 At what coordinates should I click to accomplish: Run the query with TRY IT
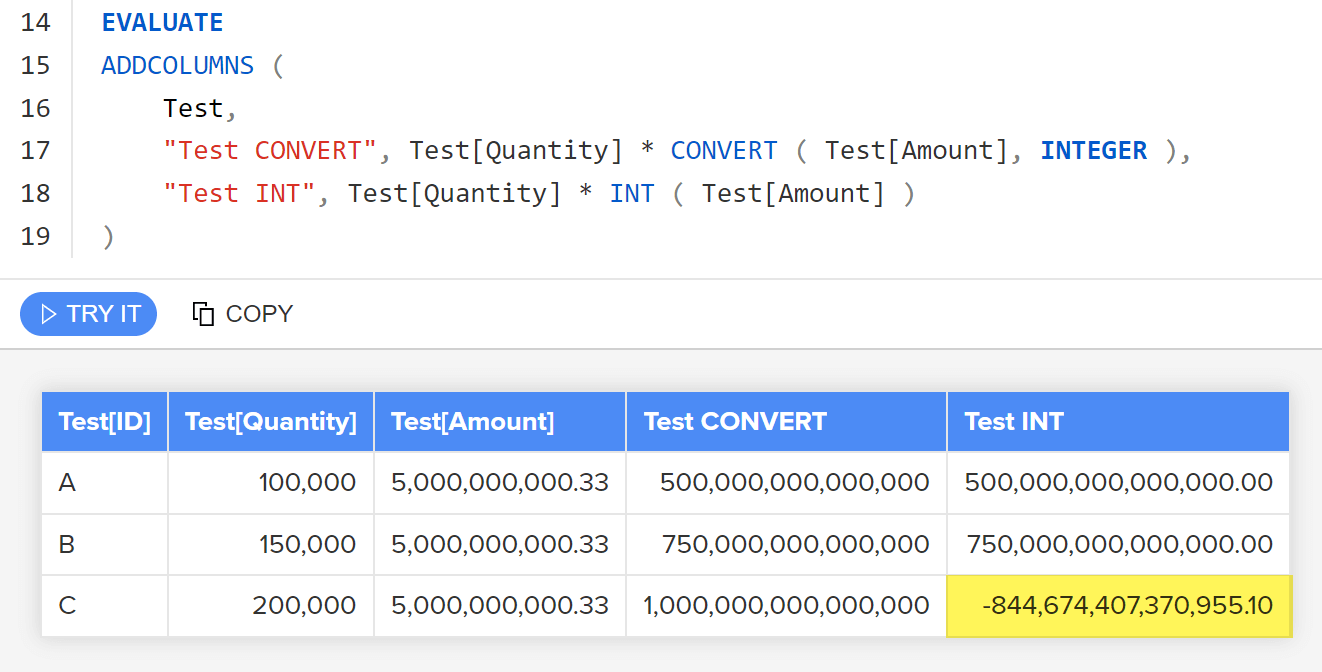pos(88,313)
